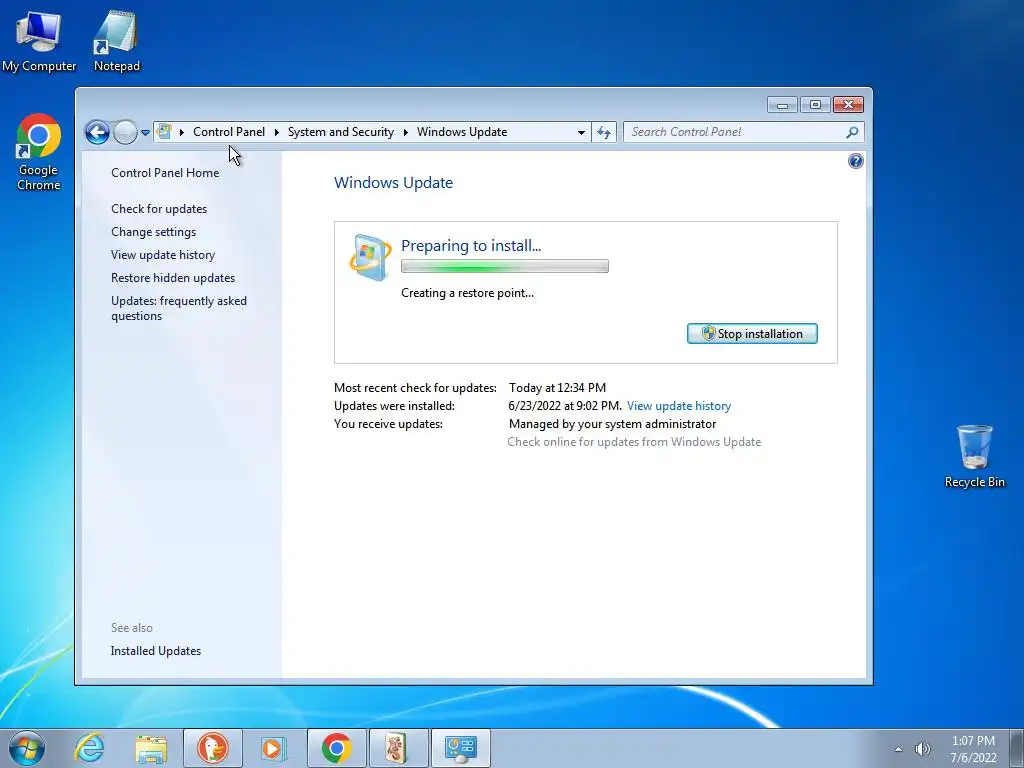Viewport: 1024px width, 768px height.
Task: Close the Windows Update window
Action: click(x=848, y=104)
